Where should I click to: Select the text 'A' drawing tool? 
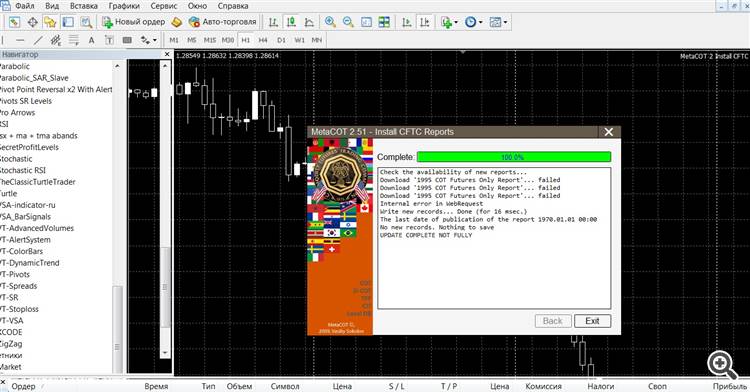[x=91, y=40]
